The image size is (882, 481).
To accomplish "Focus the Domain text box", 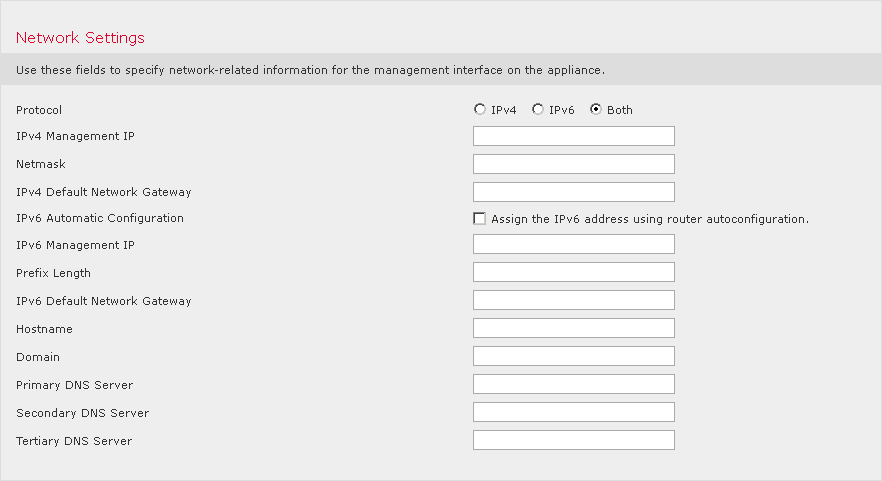I will tap(573, 356).
